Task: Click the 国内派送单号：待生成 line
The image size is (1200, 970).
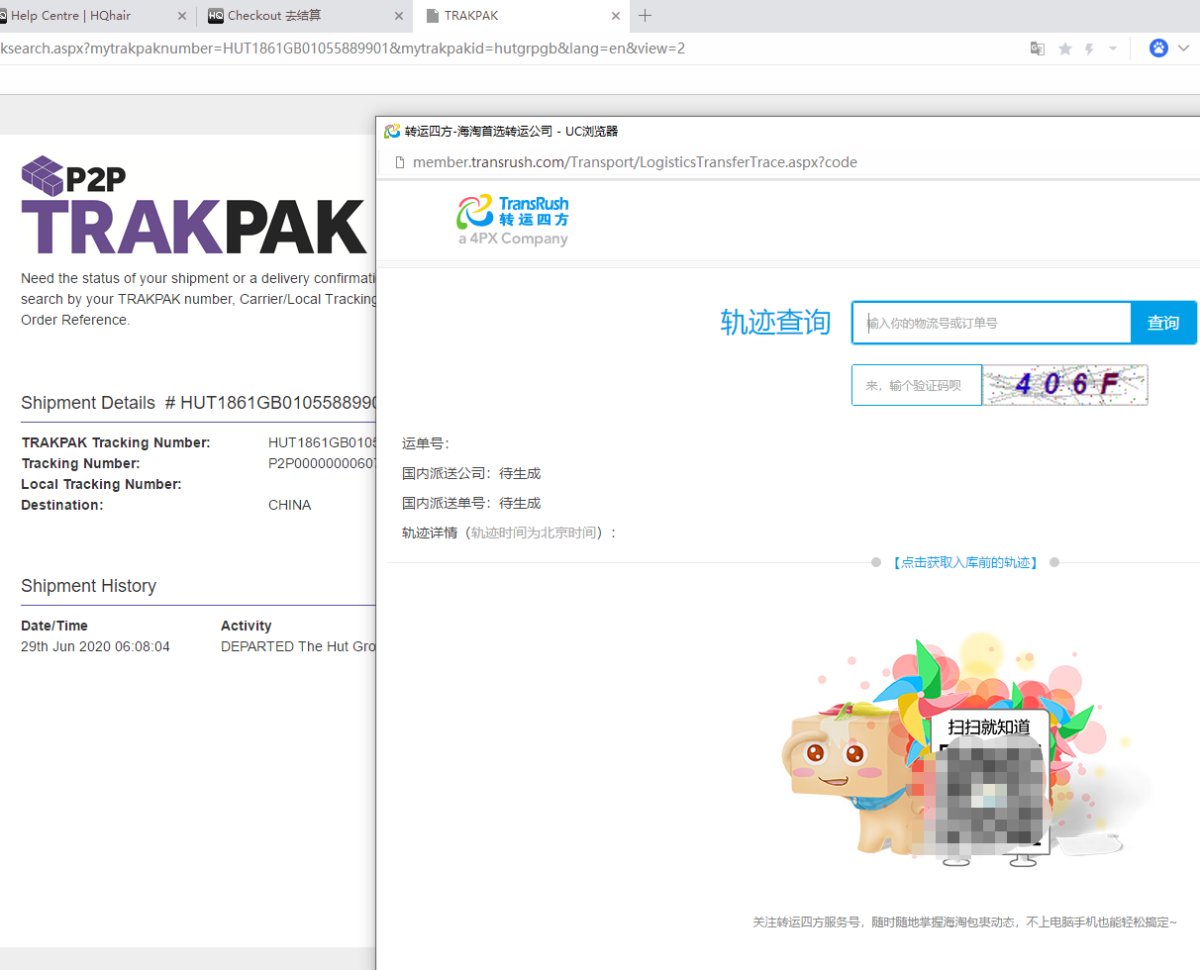Action: (471, 503)
